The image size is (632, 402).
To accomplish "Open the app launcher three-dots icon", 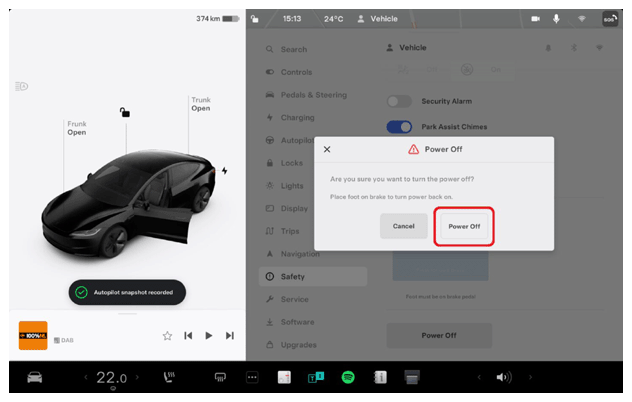I will pos(252,377).
